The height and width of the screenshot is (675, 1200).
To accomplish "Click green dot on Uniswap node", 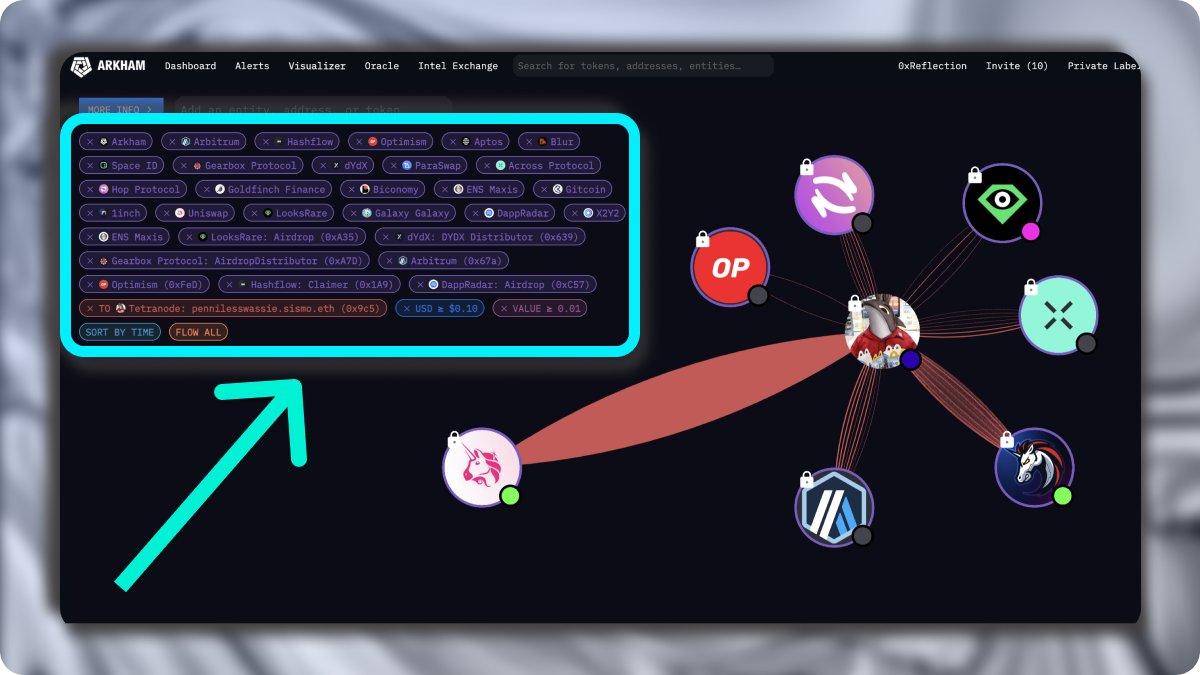I will (510, 495).
